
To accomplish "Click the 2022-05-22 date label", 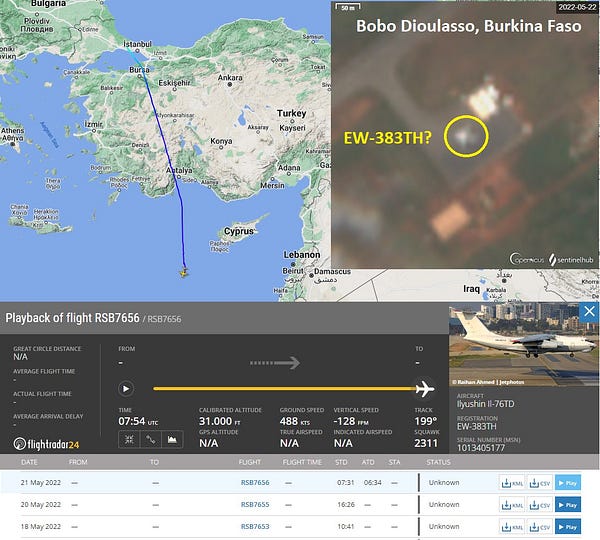I will pyautogui.click(x=577, y=7).
